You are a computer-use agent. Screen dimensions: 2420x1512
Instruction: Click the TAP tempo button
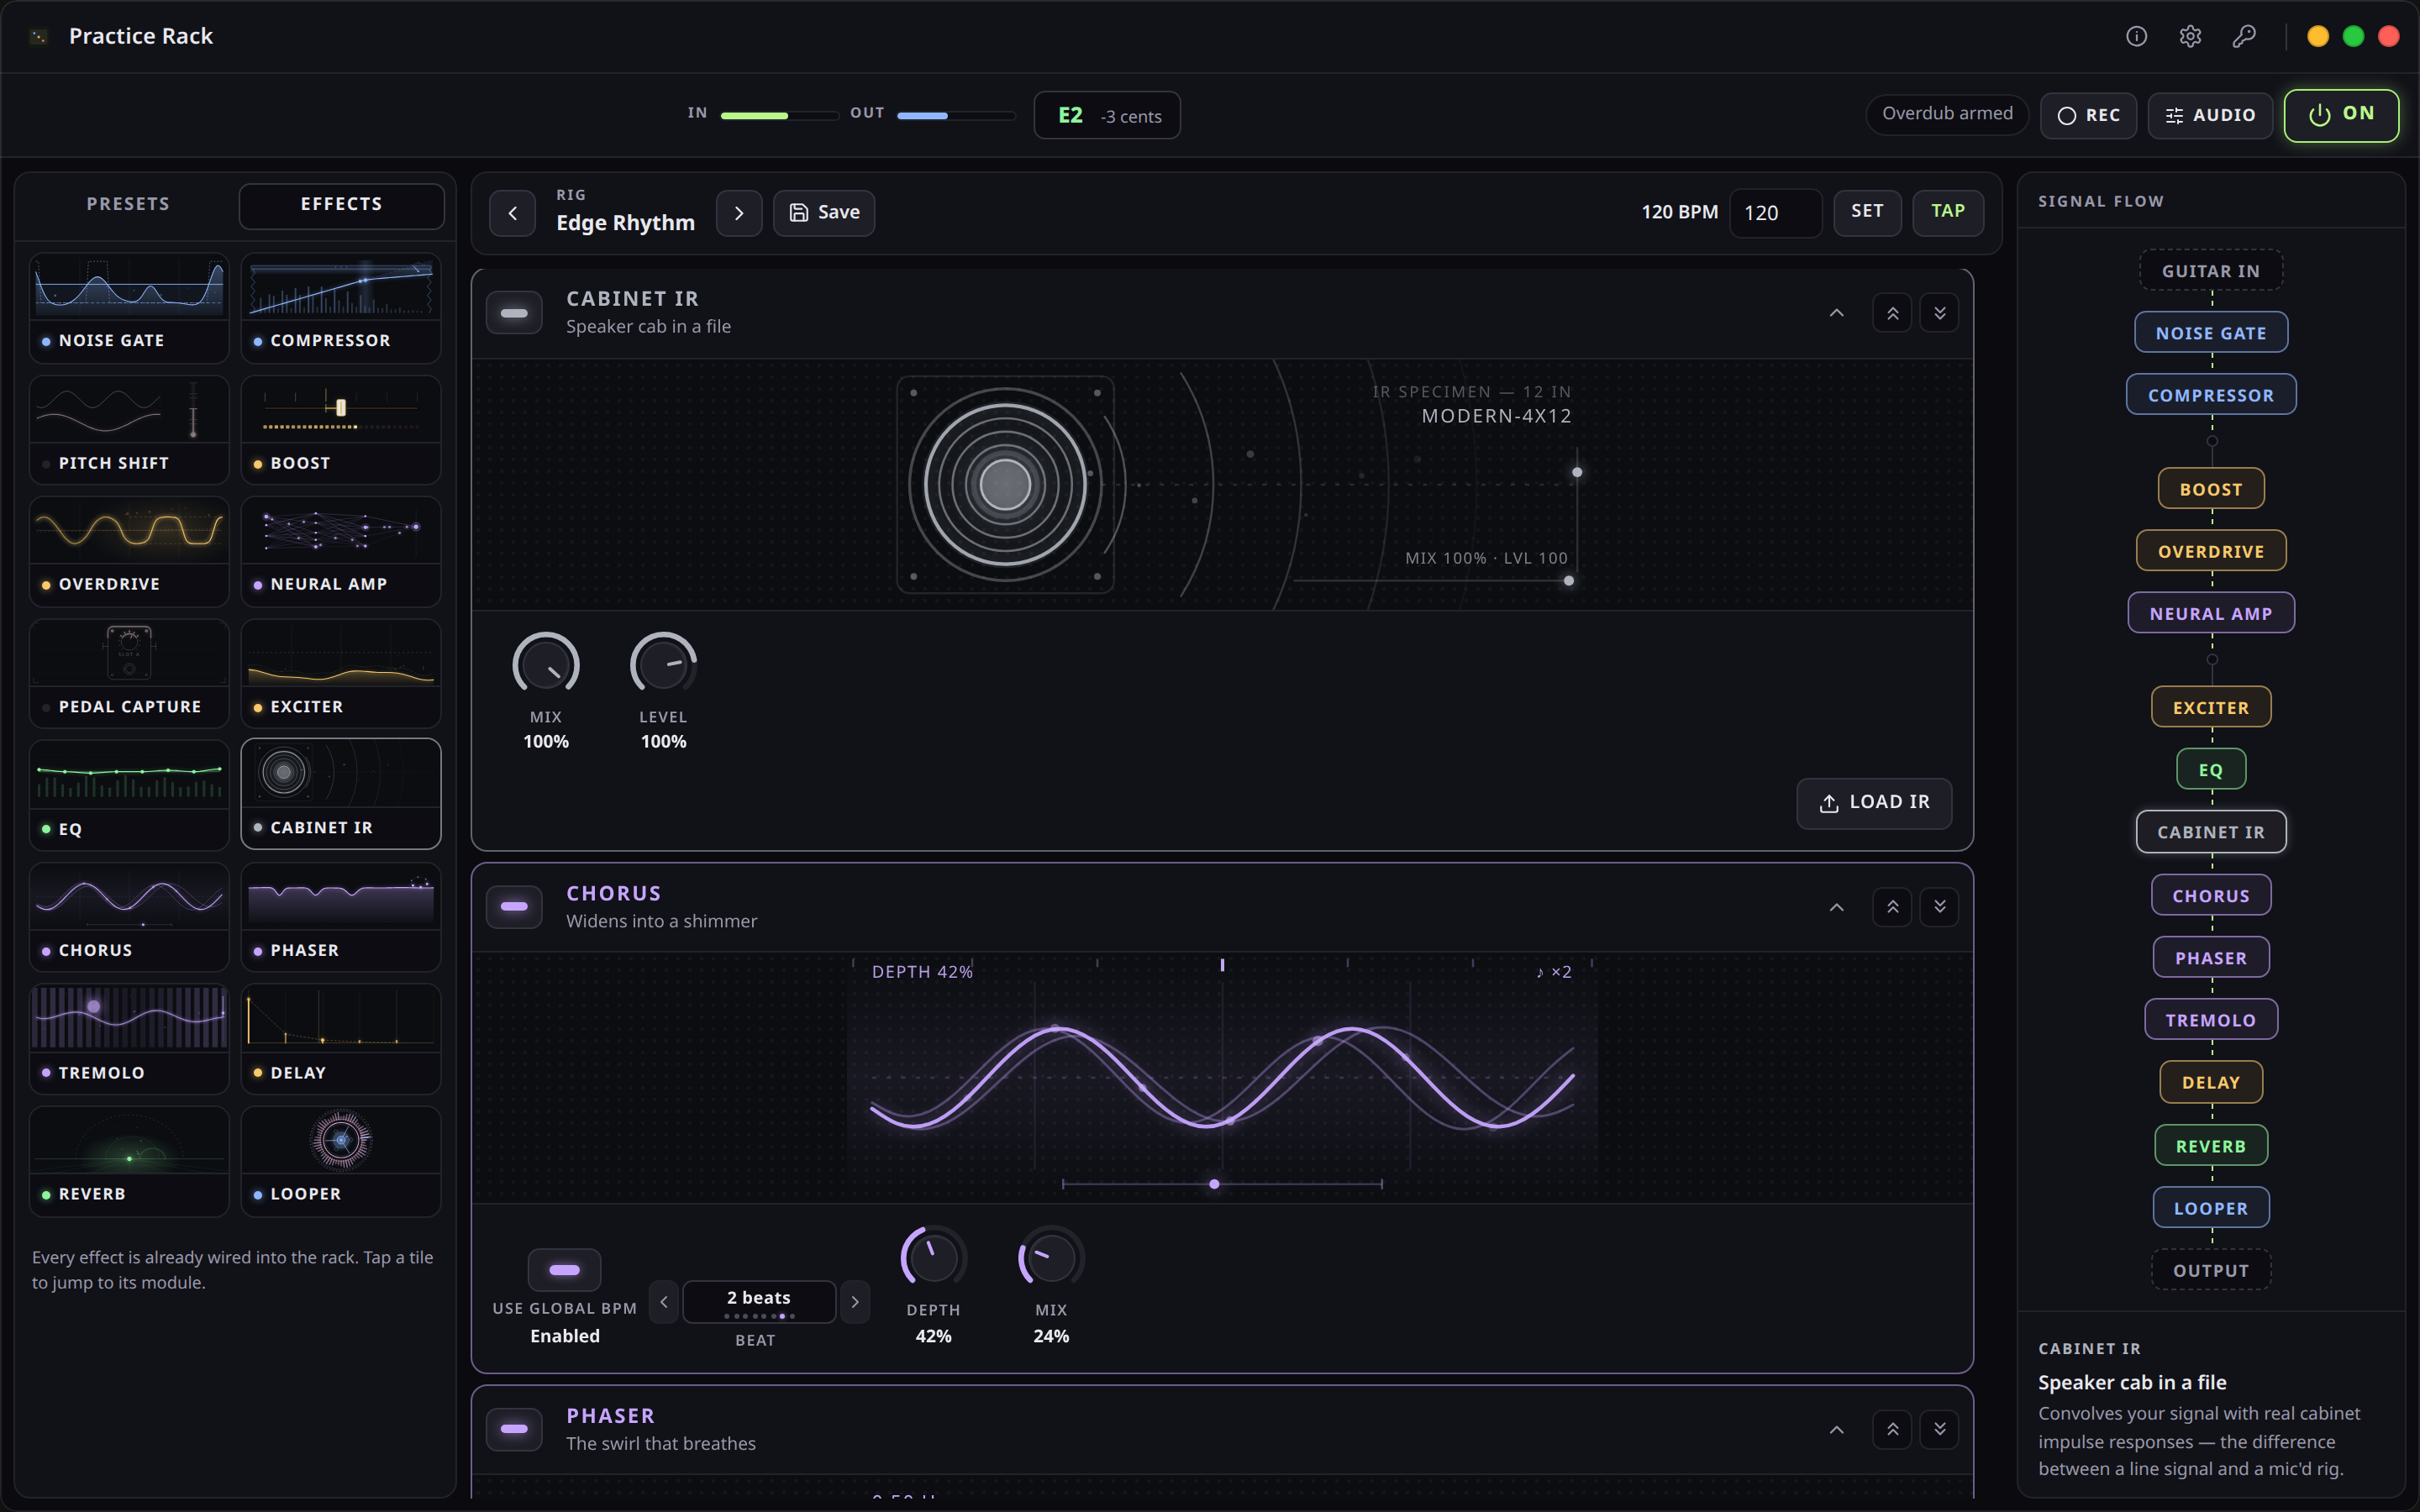(x=1948, y=212)
